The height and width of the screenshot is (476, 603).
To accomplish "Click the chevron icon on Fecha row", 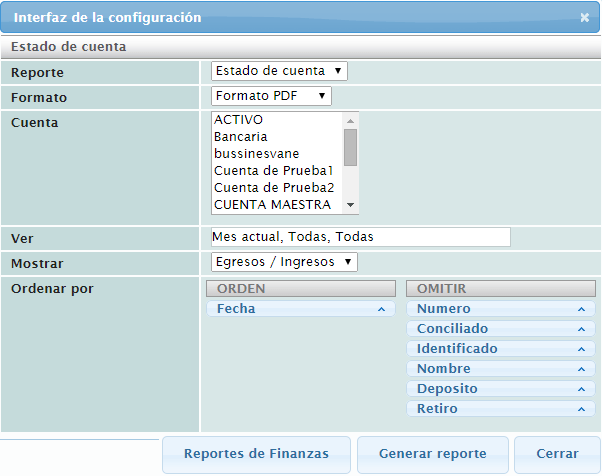I will tap(380, 310).
